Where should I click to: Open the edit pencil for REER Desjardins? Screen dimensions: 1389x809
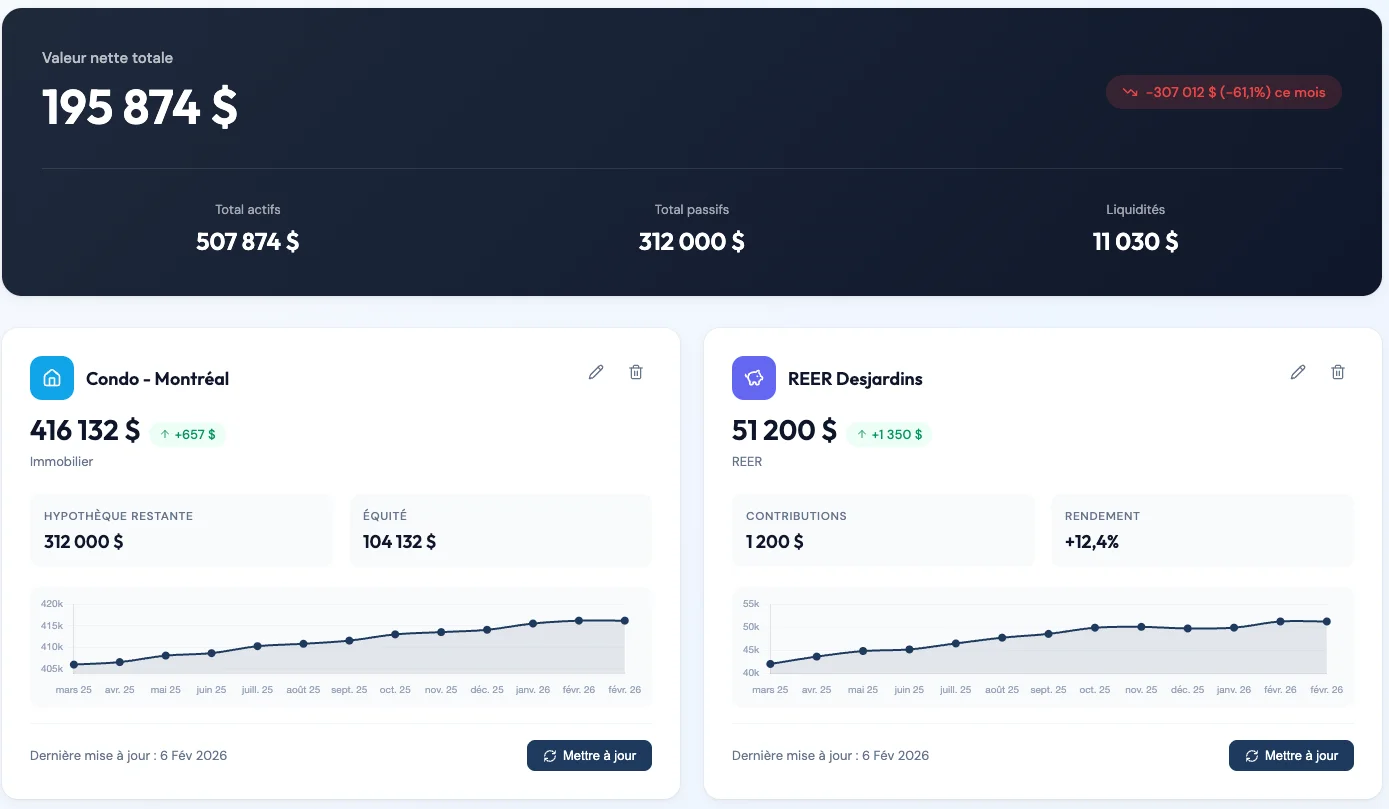coord(1298,371)
